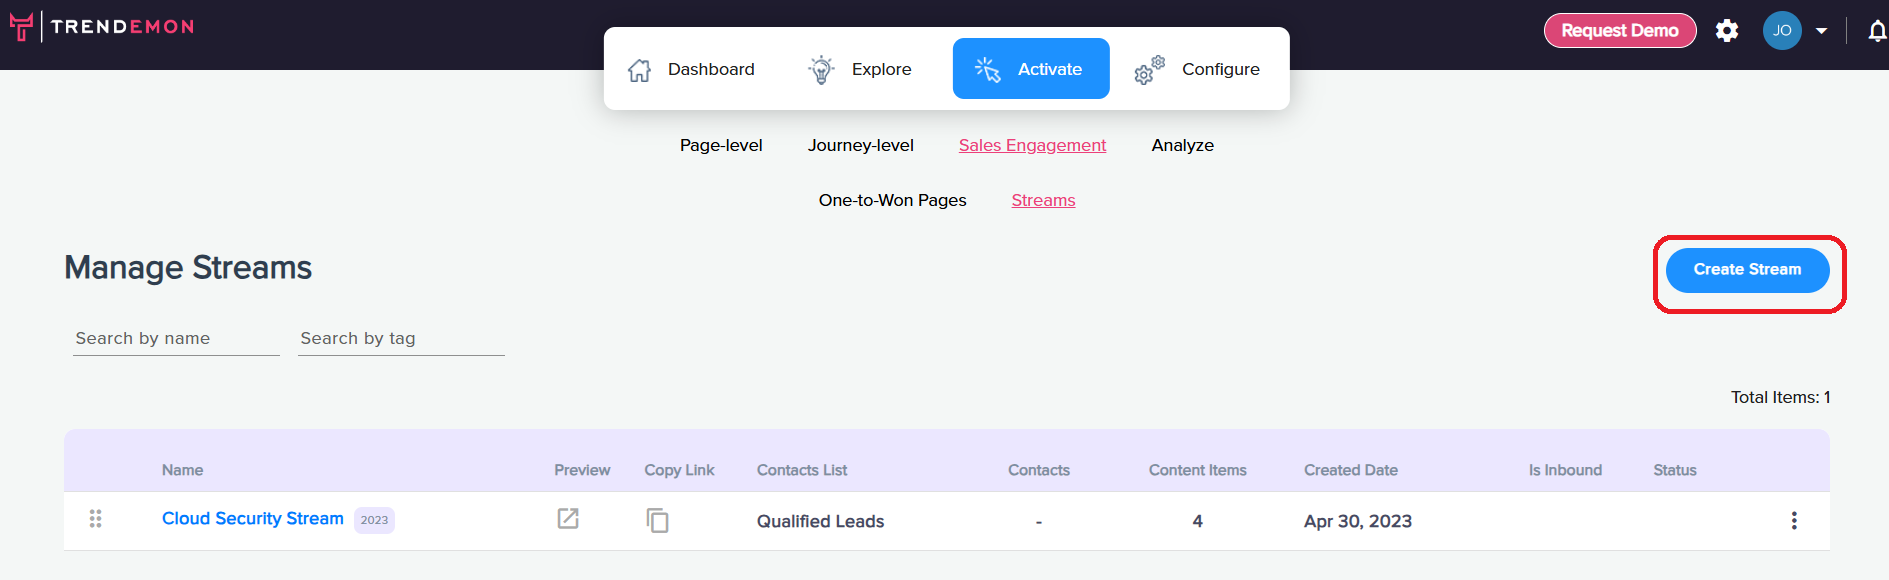
Task: Select the Activate tab
Action: click(1031, 69)
